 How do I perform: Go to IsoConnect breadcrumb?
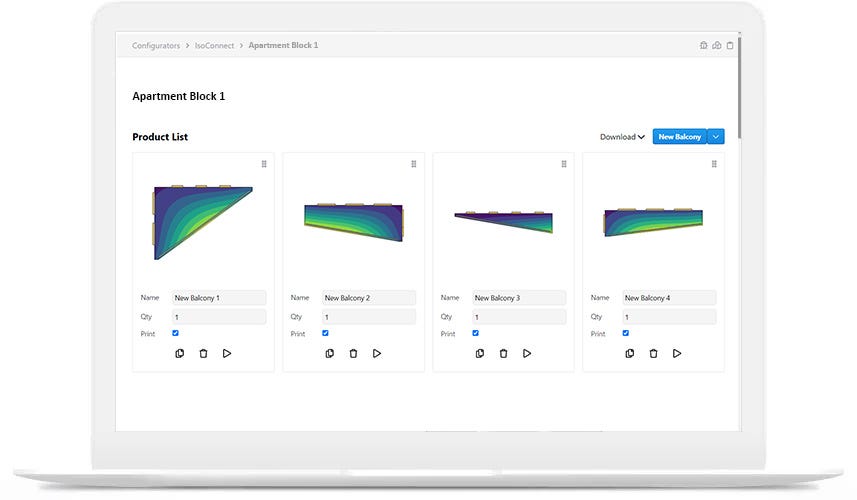[214, 45]
